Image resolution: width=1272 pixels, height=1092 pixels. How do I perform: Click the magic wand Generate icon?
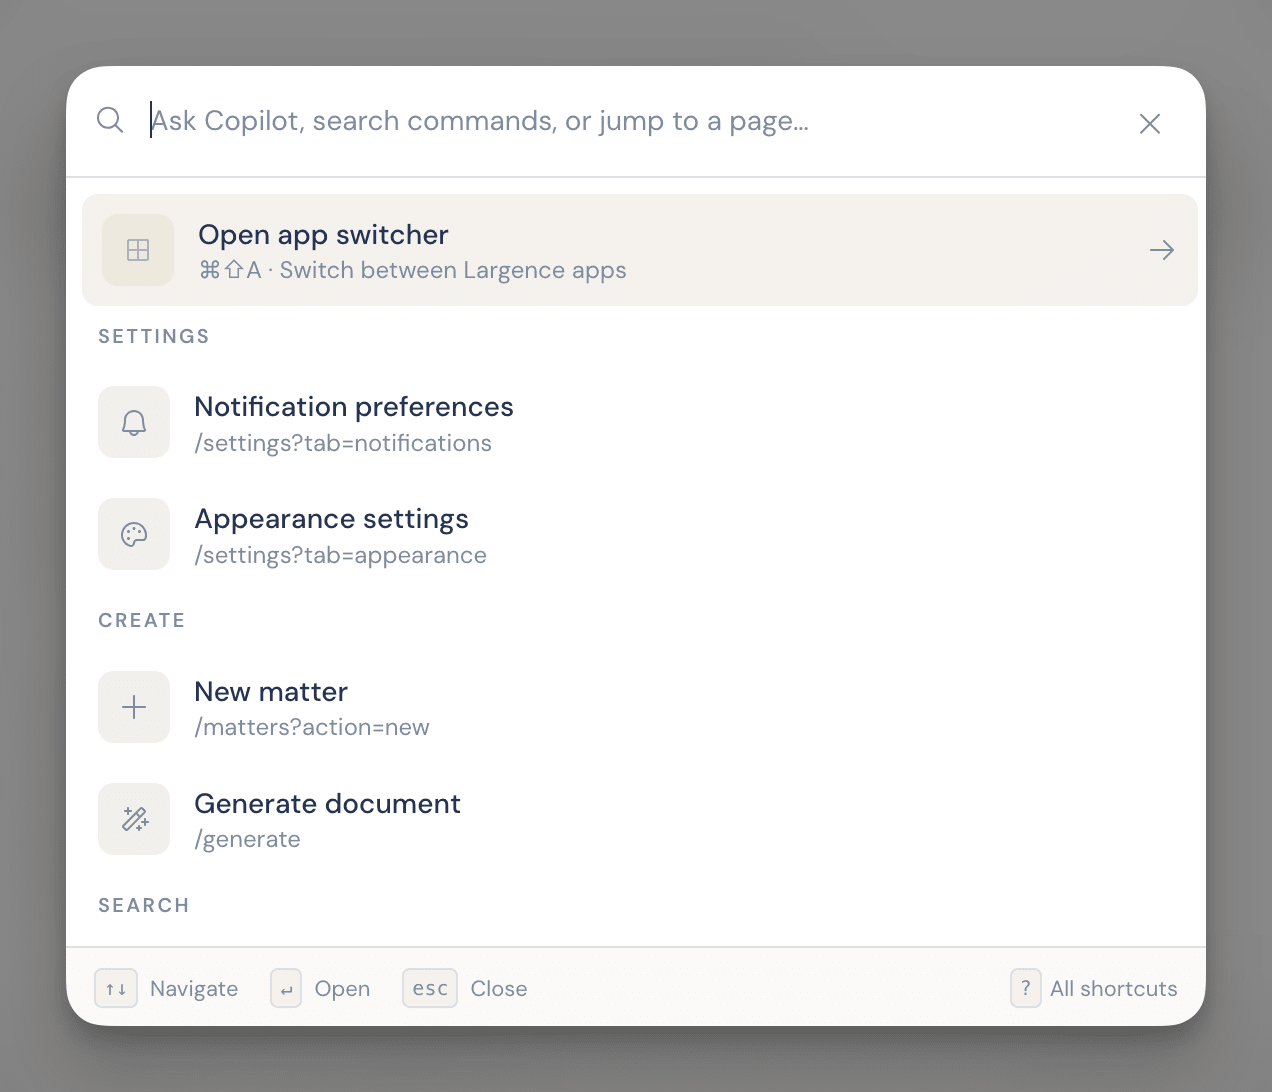coord(134,819)
